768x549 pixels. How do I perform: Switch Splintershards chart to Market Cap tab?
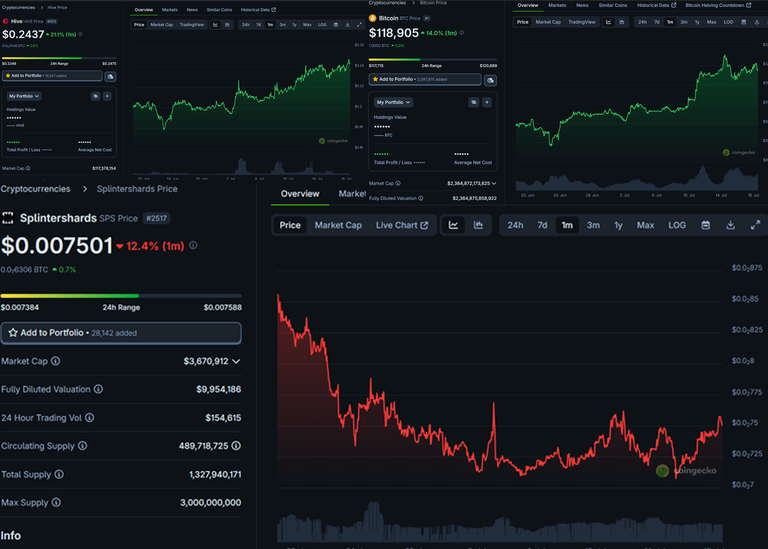coord(338,225)
